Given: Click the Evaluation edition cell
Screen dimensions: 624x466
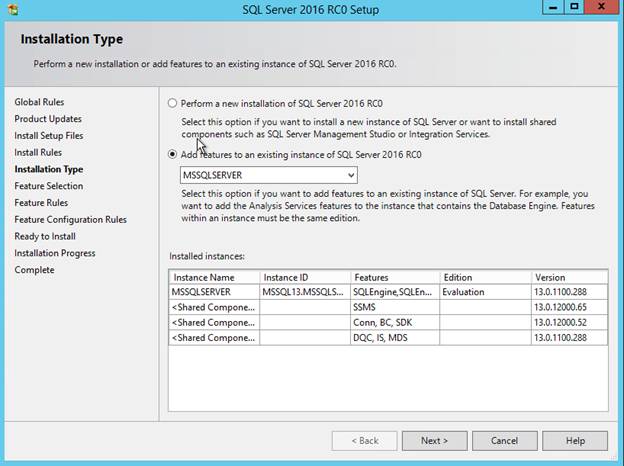Looking at the screenshot, I should point(485,292).
